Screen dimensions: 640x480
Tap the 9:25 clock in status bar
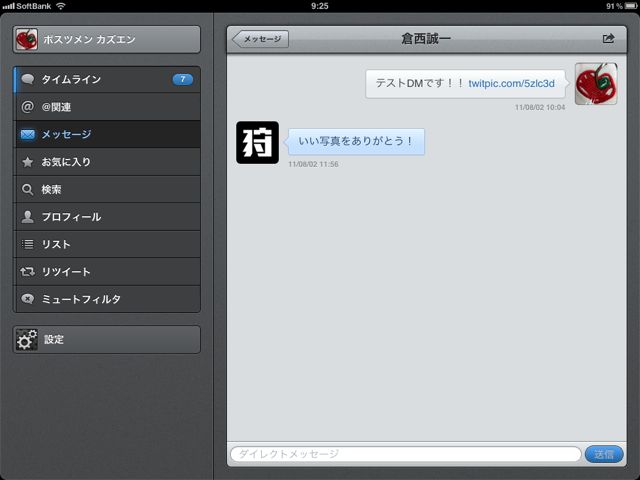click(x=320, y=6)
